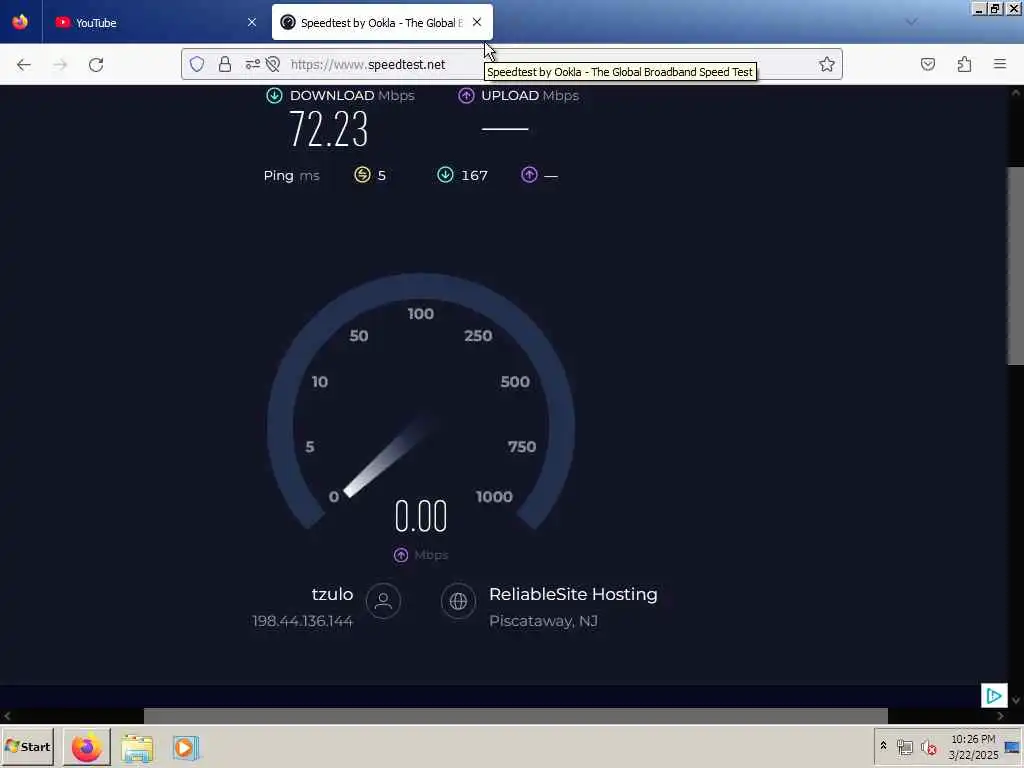Select the Speedtest by Ookla tab
The height and width of the screenshot is (768, 1024).
[x=382, y=22]
